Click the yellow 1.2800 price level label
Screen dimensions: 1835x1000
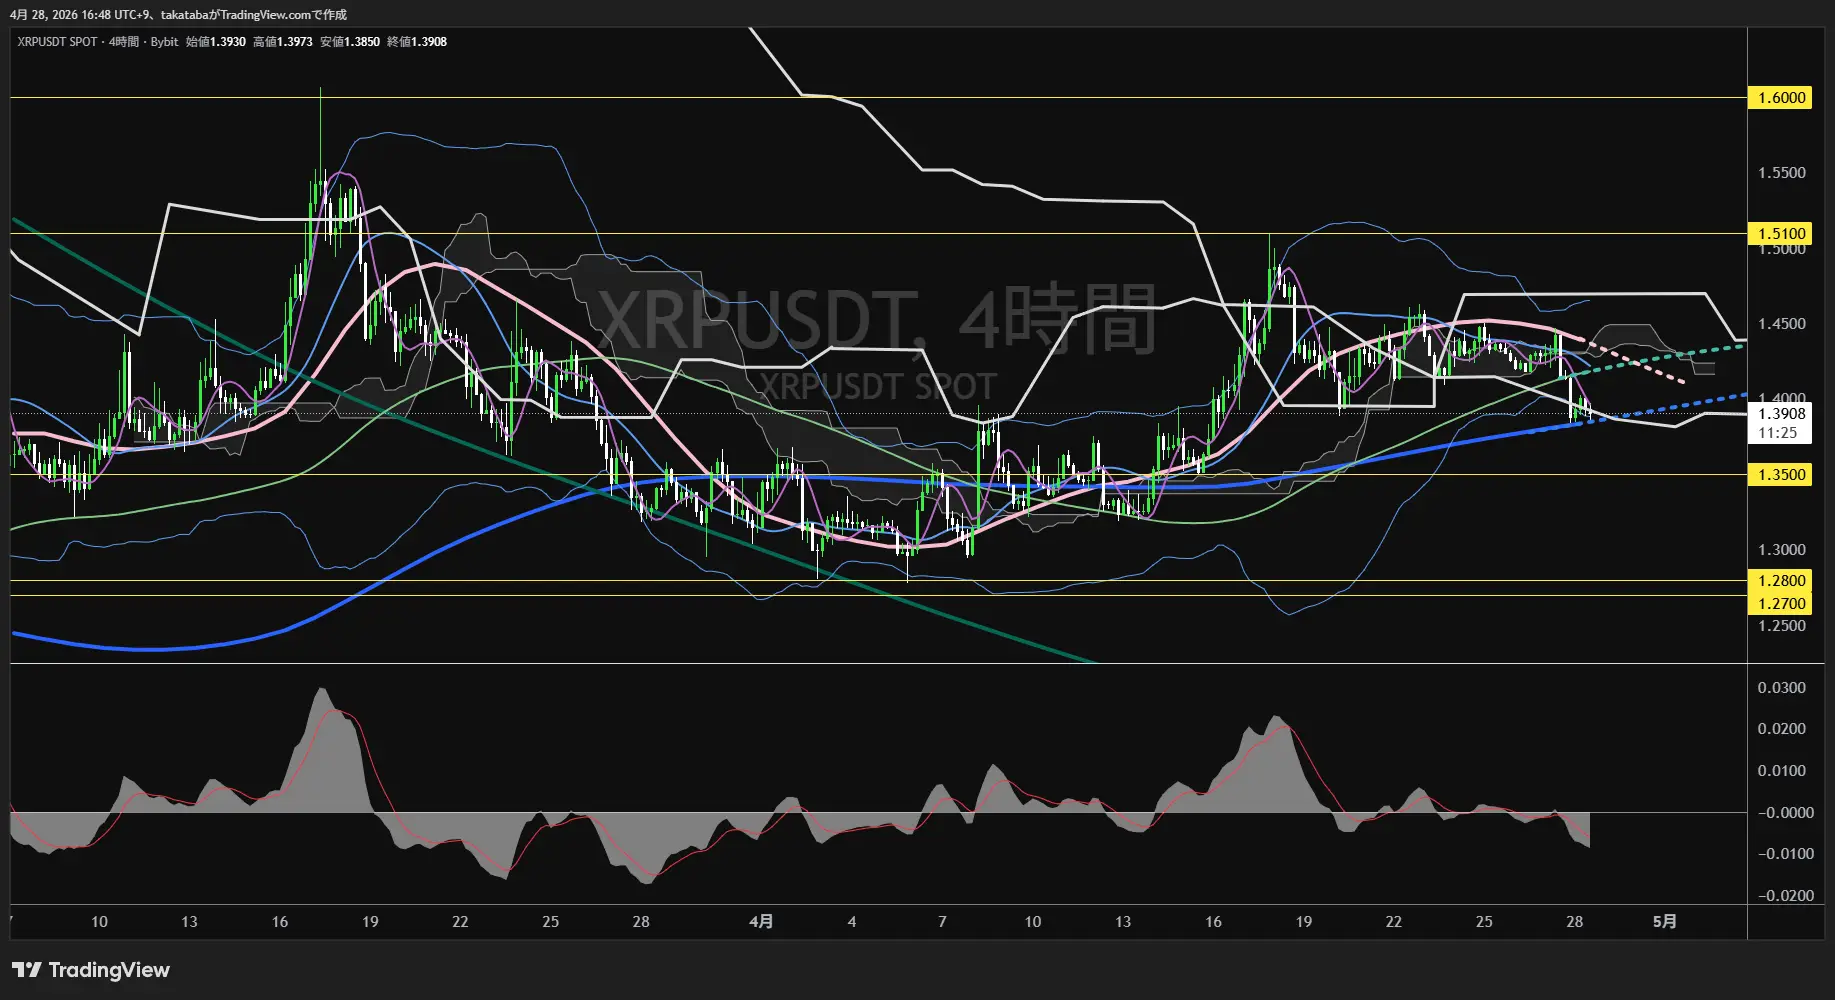[1781, 581]
